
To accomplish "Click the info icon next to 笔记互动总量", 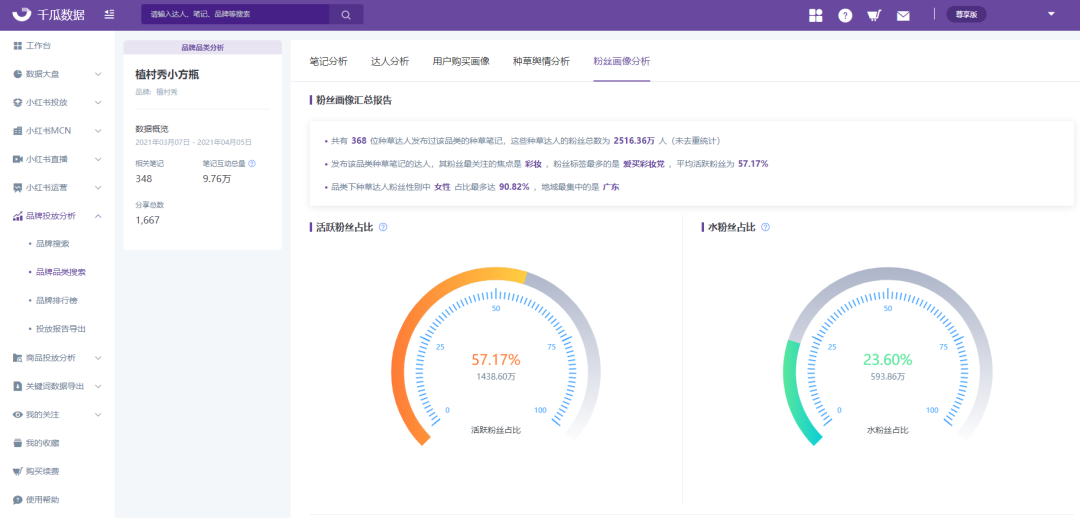I will coord(252,164).
